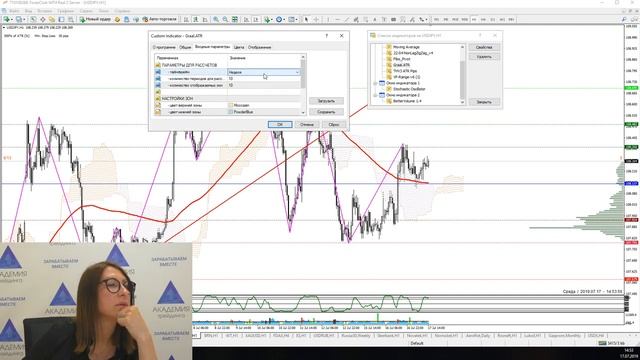Click 'Отмена' in Custom Indicator dialog
The image size is (640, 360).
[x=307, y=124]
